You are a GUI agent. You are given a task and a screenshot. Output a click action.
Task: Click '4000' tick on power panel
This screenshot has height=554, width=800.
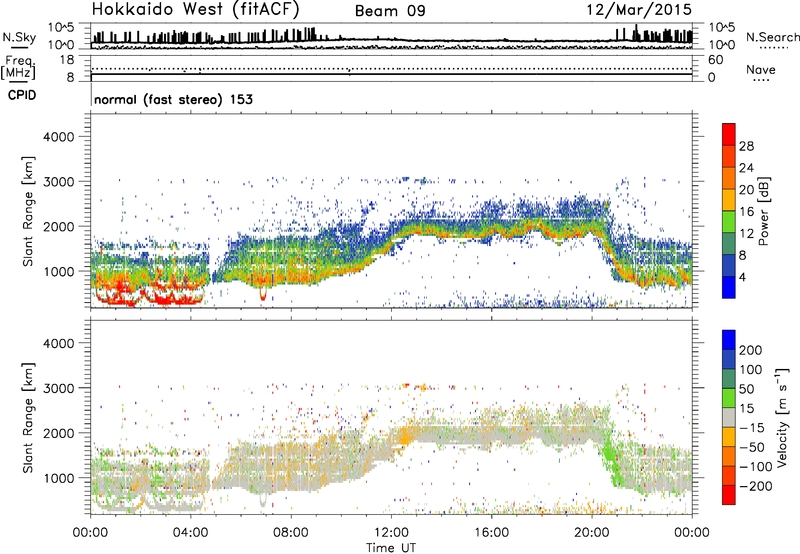tap(58, 137)
